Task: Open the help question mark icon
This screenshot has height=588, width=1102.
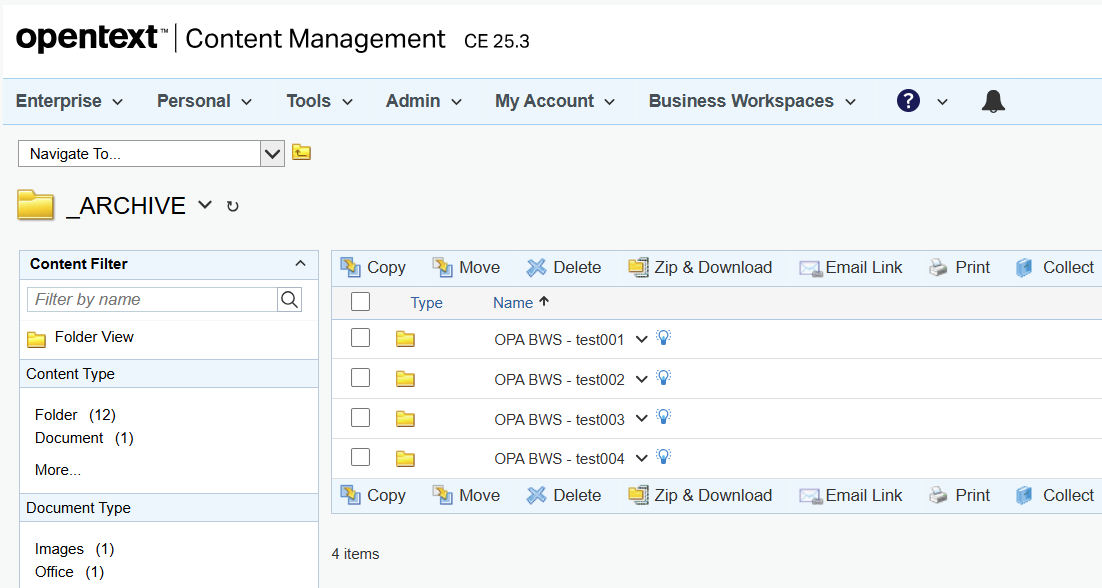Action: tap(908, 100)
